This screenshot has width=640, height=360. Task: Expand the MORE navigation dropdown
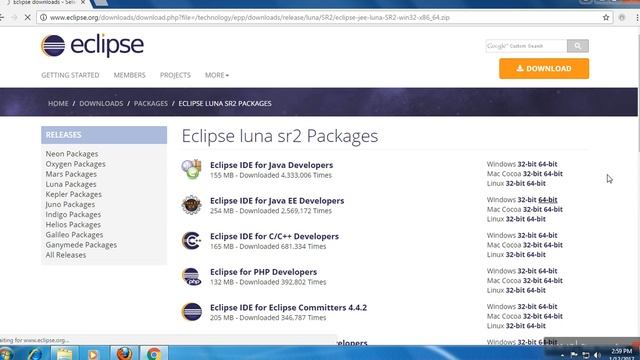coord(217,75)
